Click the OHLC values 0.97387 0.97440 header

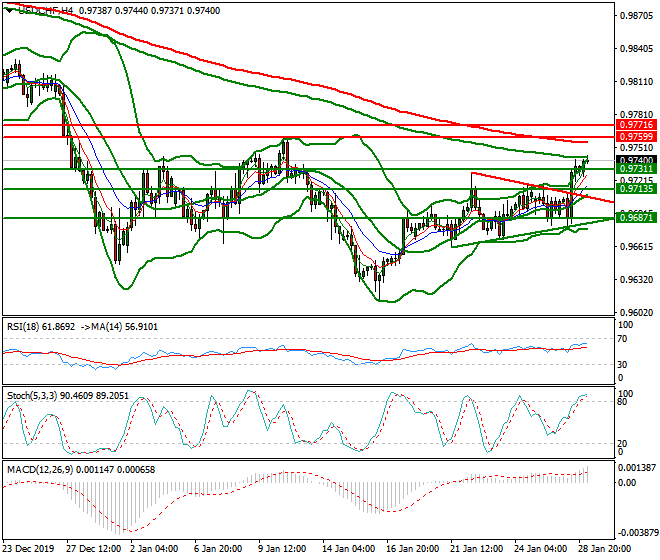(x=114, y=11)
